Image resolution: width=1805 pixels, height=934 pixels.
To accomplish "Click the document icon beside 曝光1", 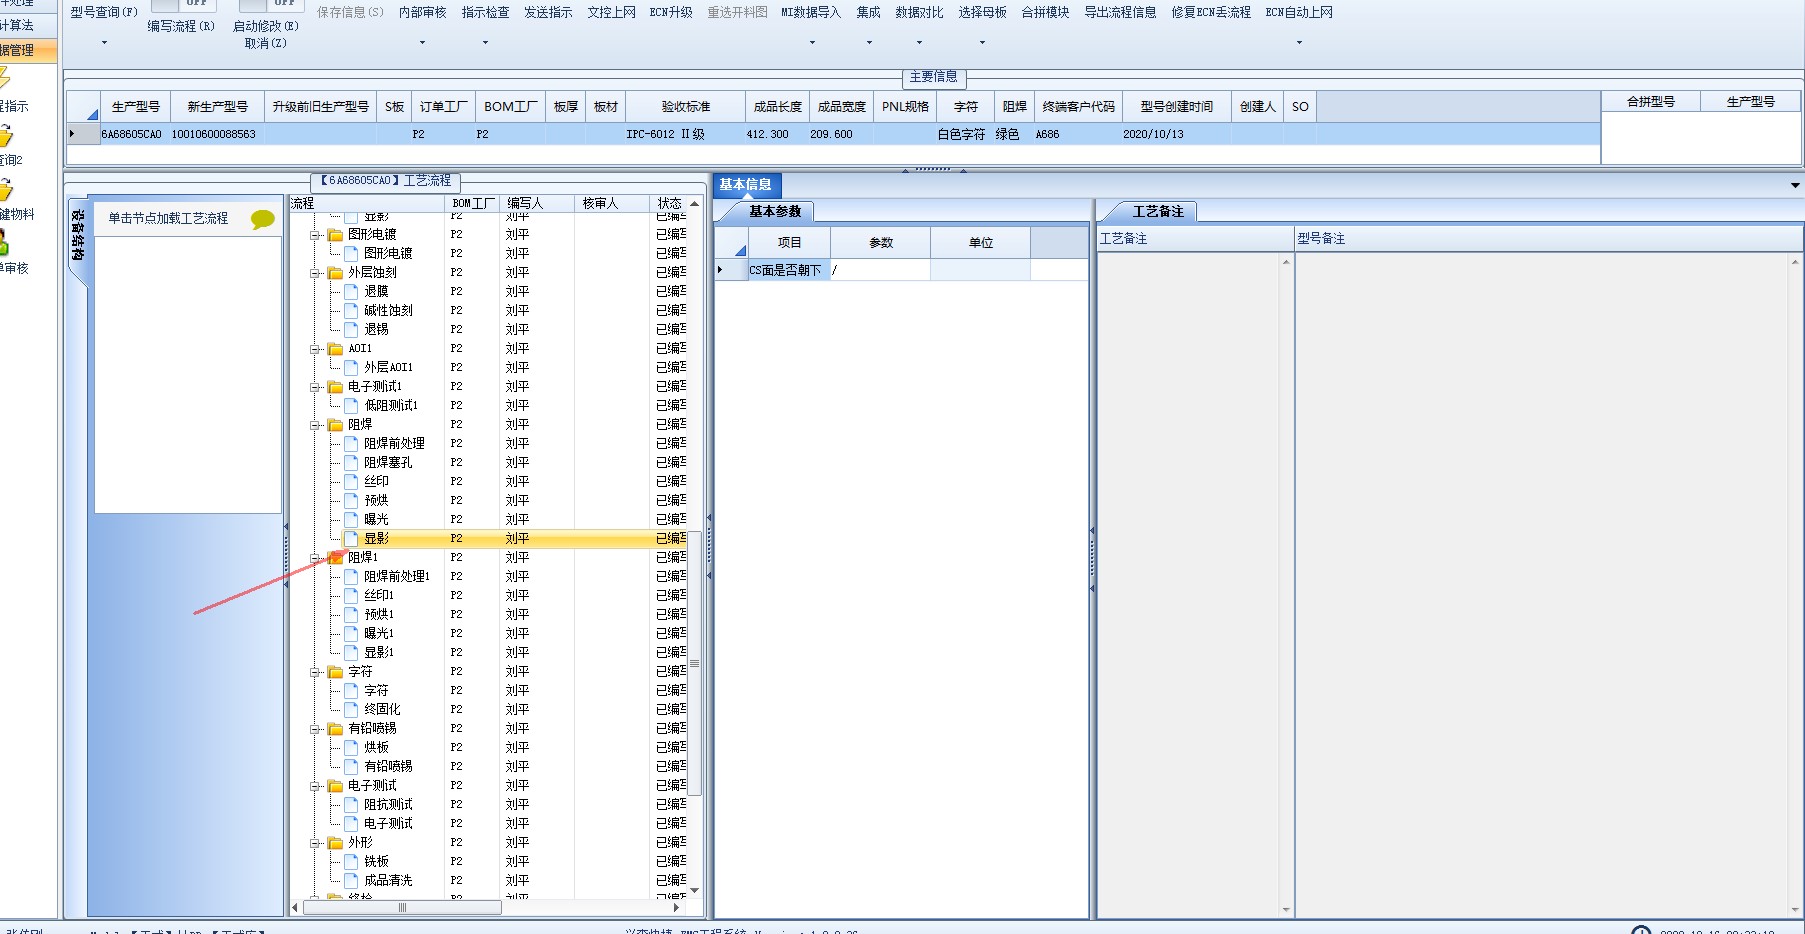I will [x=351, y=633].
